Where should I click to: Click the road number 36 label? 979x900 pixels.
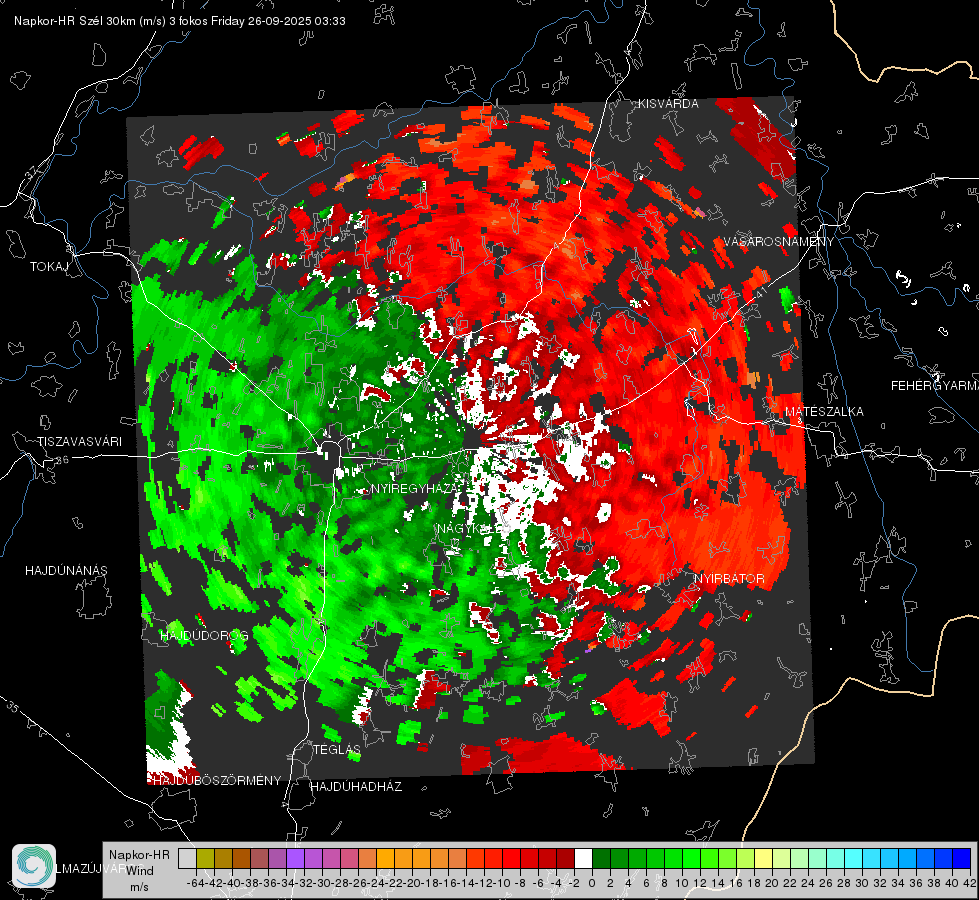pos(62,460)
